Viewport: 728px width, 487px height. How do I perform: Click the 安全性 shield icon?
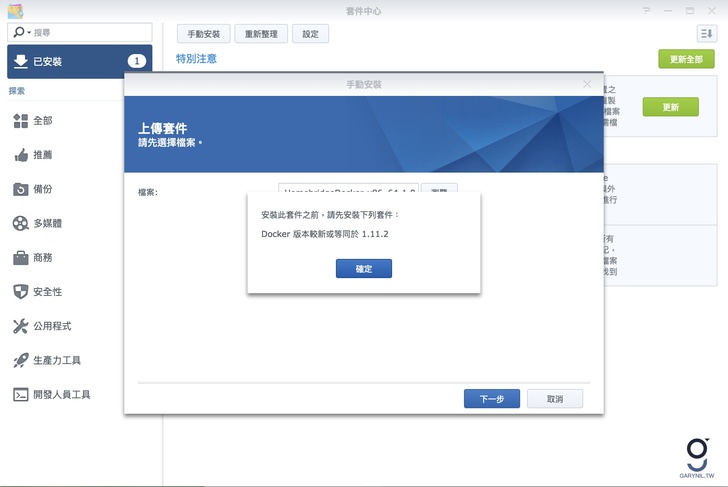point(20,292)
